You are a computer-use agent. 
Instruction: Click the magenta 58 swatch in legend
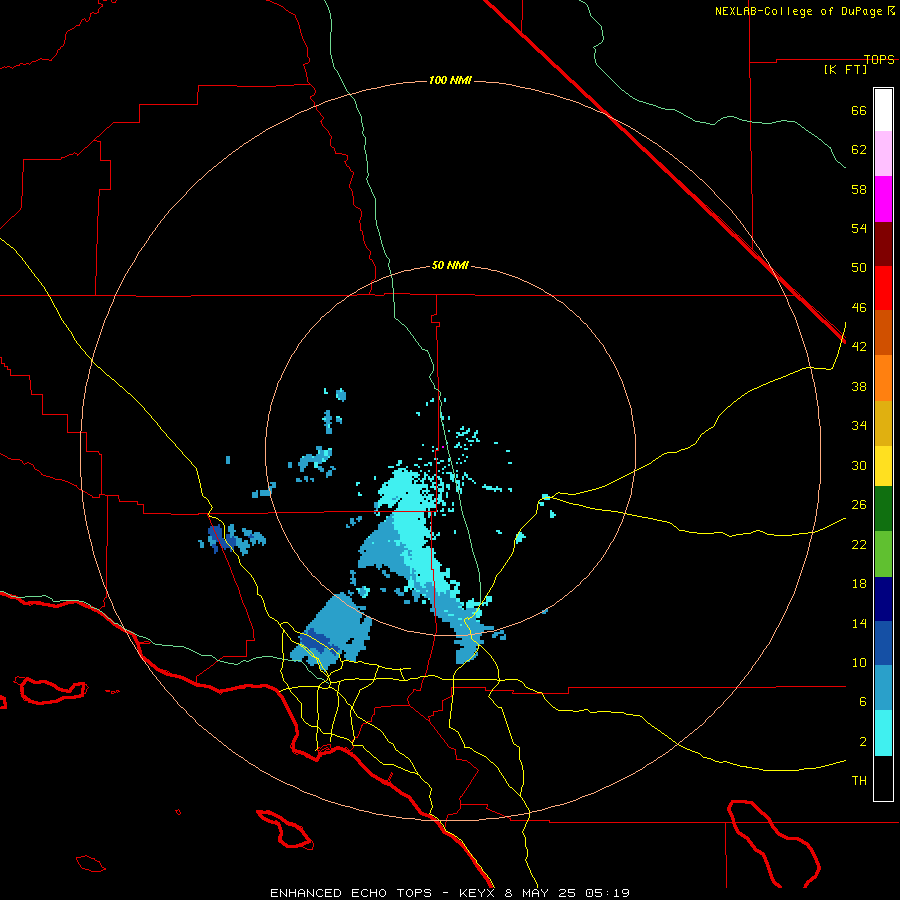pyautogui.click(x=883, y=199)
